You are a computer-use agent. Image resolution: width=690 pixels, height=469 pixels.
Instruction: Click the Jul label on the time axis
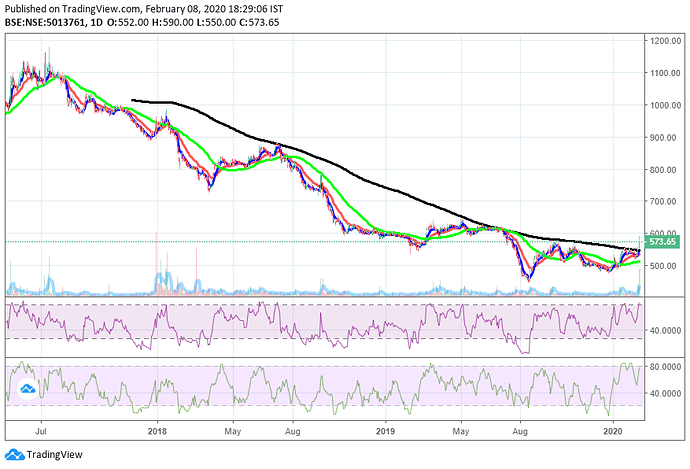point(42,431)
